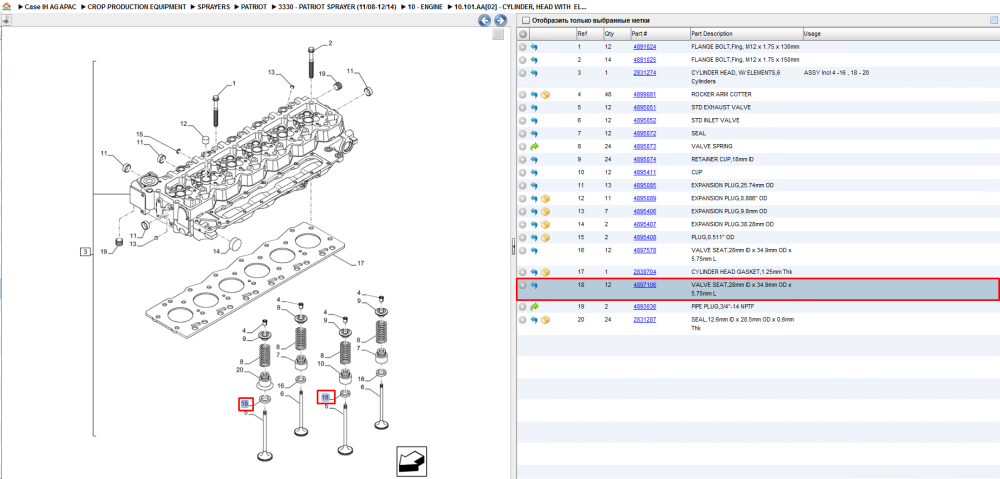The height and width of the screenshot is (479, 1000).
Task: Sort by Part # column header
Action: pos(659,34)
